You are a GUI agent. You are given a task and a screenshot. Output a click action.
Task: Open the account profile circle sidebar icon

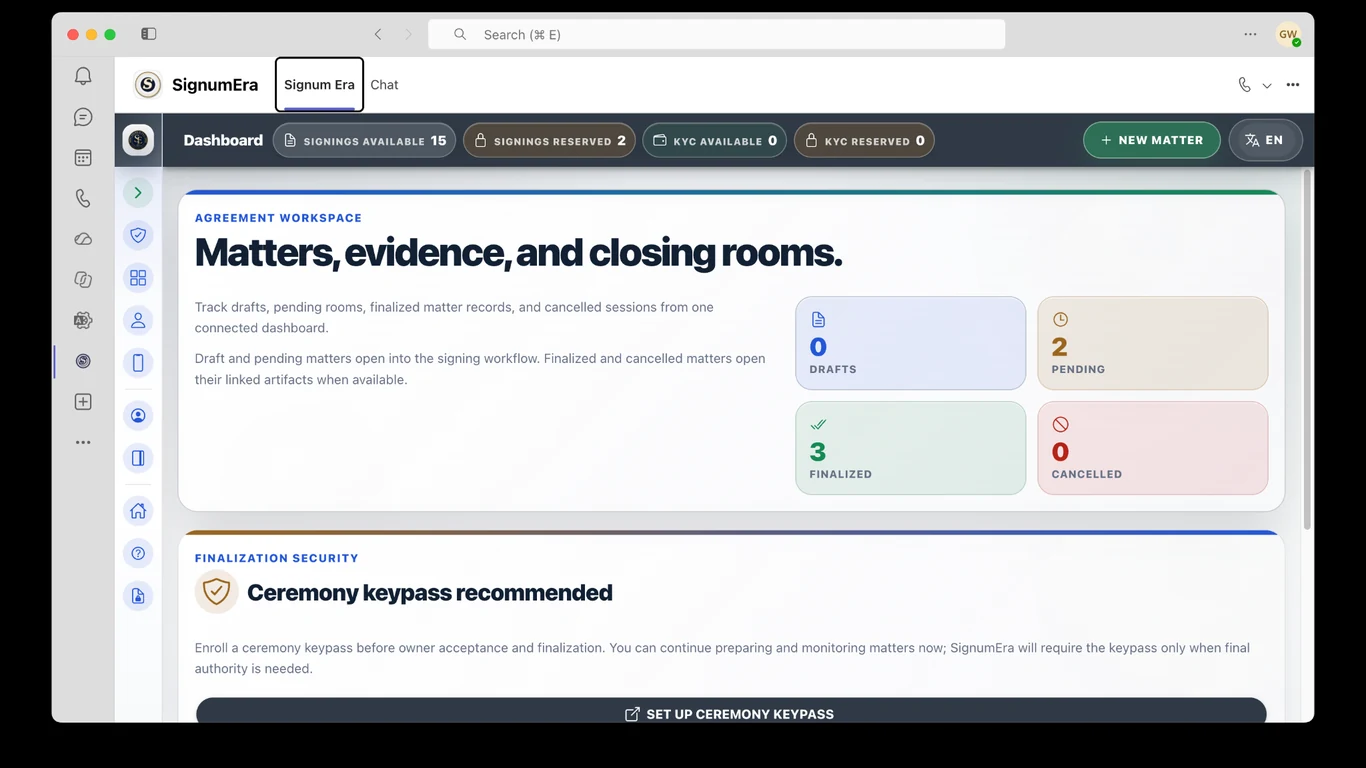[x=138, y=415]
